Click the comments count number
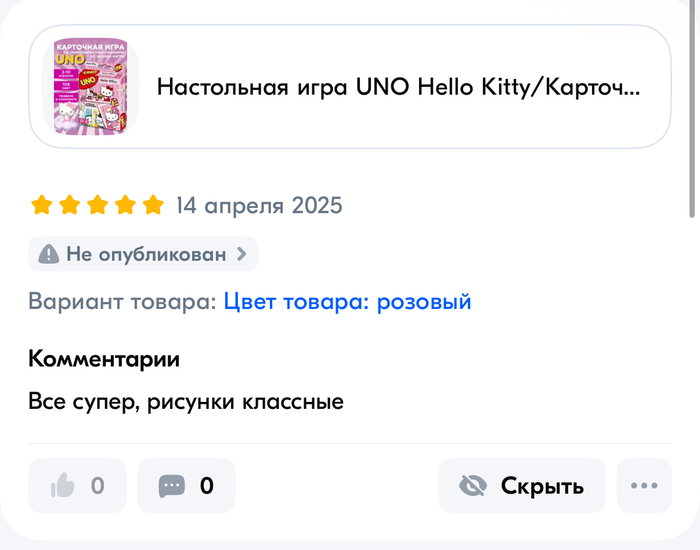Viewport: 700px width, 550px height. pyautogui.click(x=206, y=486)
